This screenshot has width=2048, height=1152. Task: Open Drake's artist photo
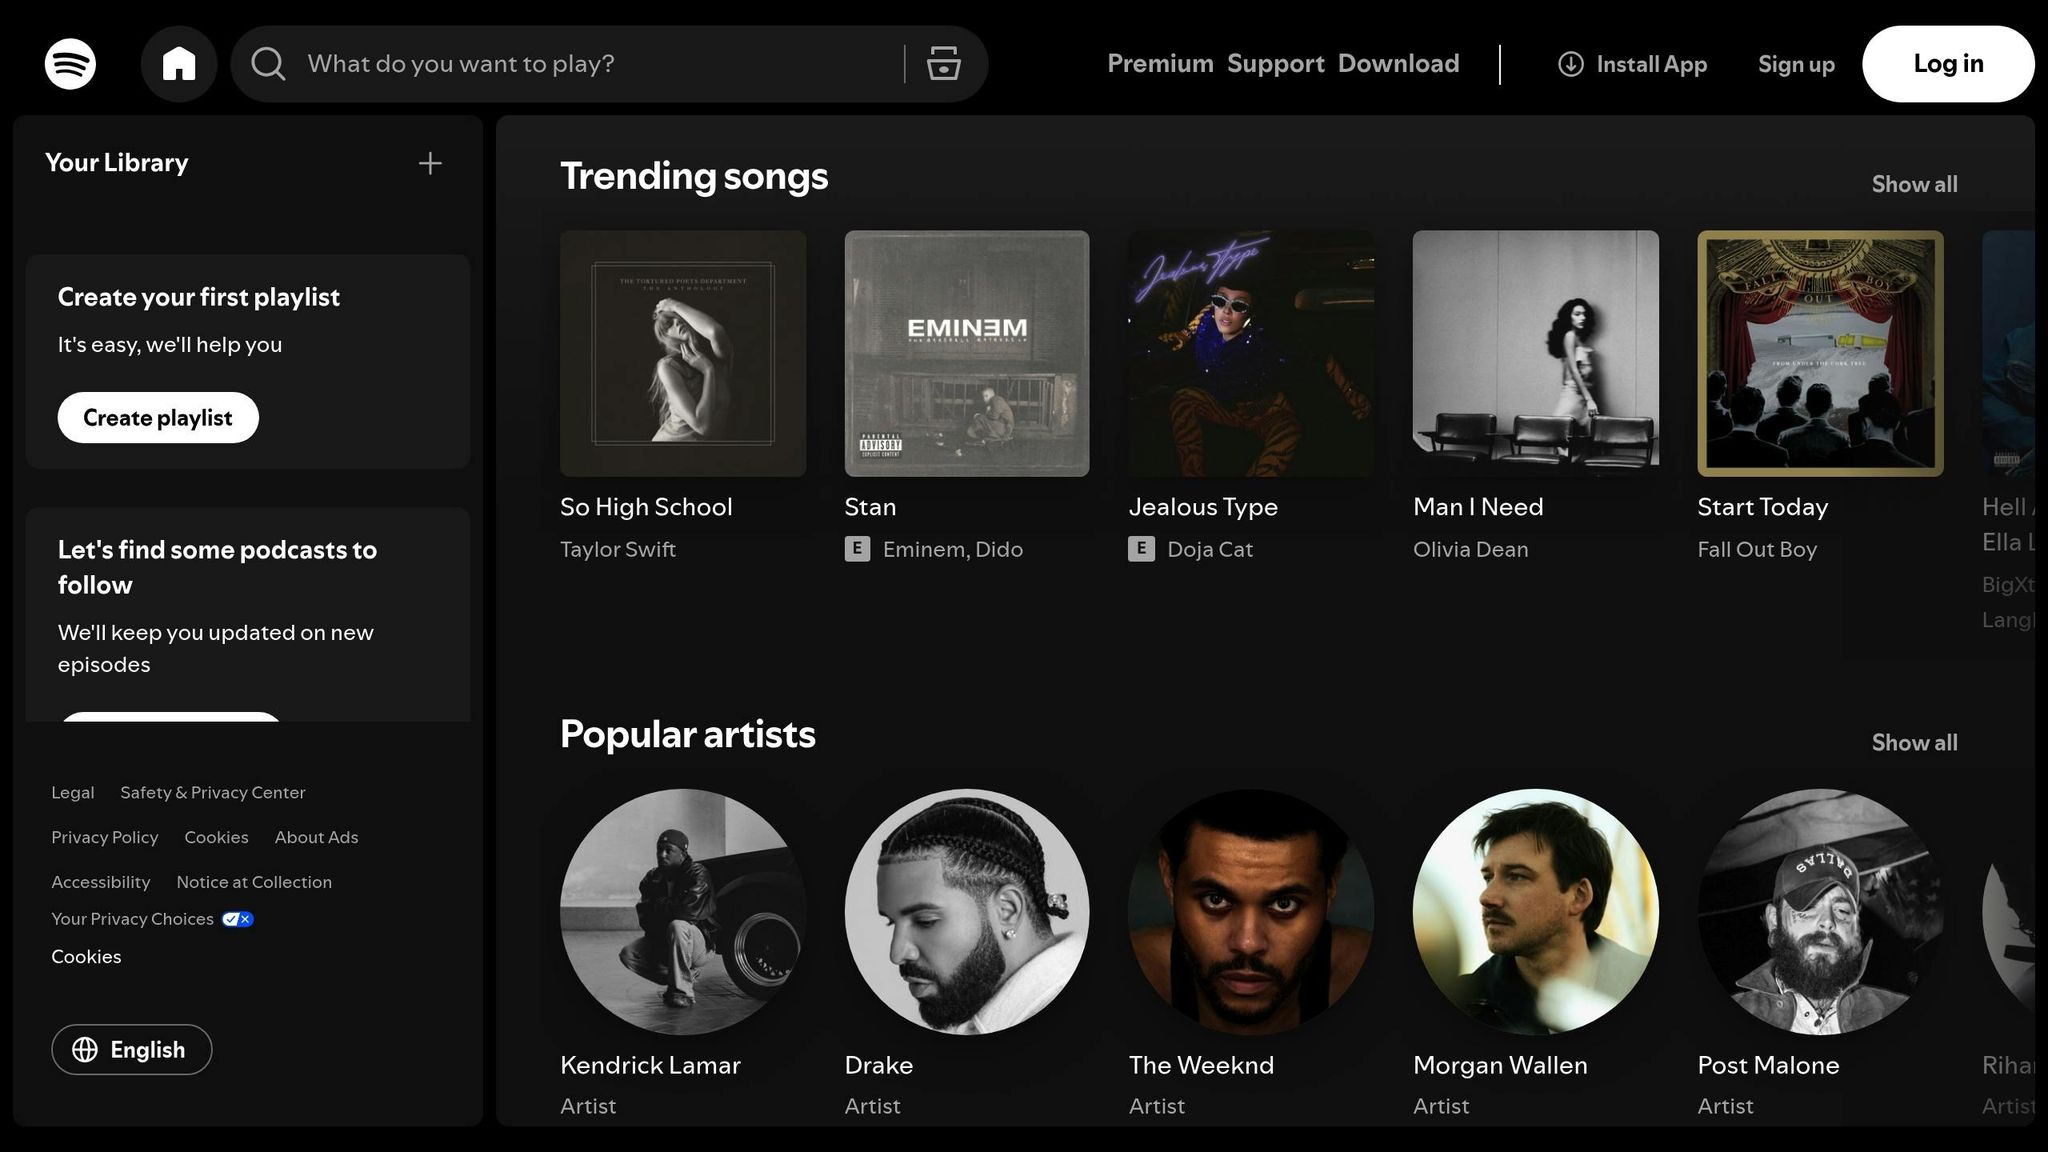tap(967, 912)
